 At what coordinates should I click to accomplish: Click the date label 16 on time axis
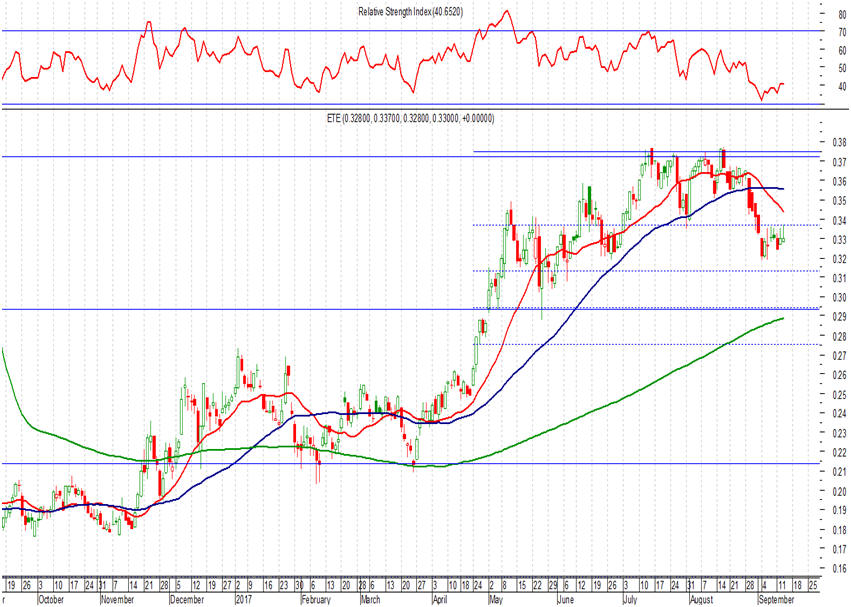[268, 586]
